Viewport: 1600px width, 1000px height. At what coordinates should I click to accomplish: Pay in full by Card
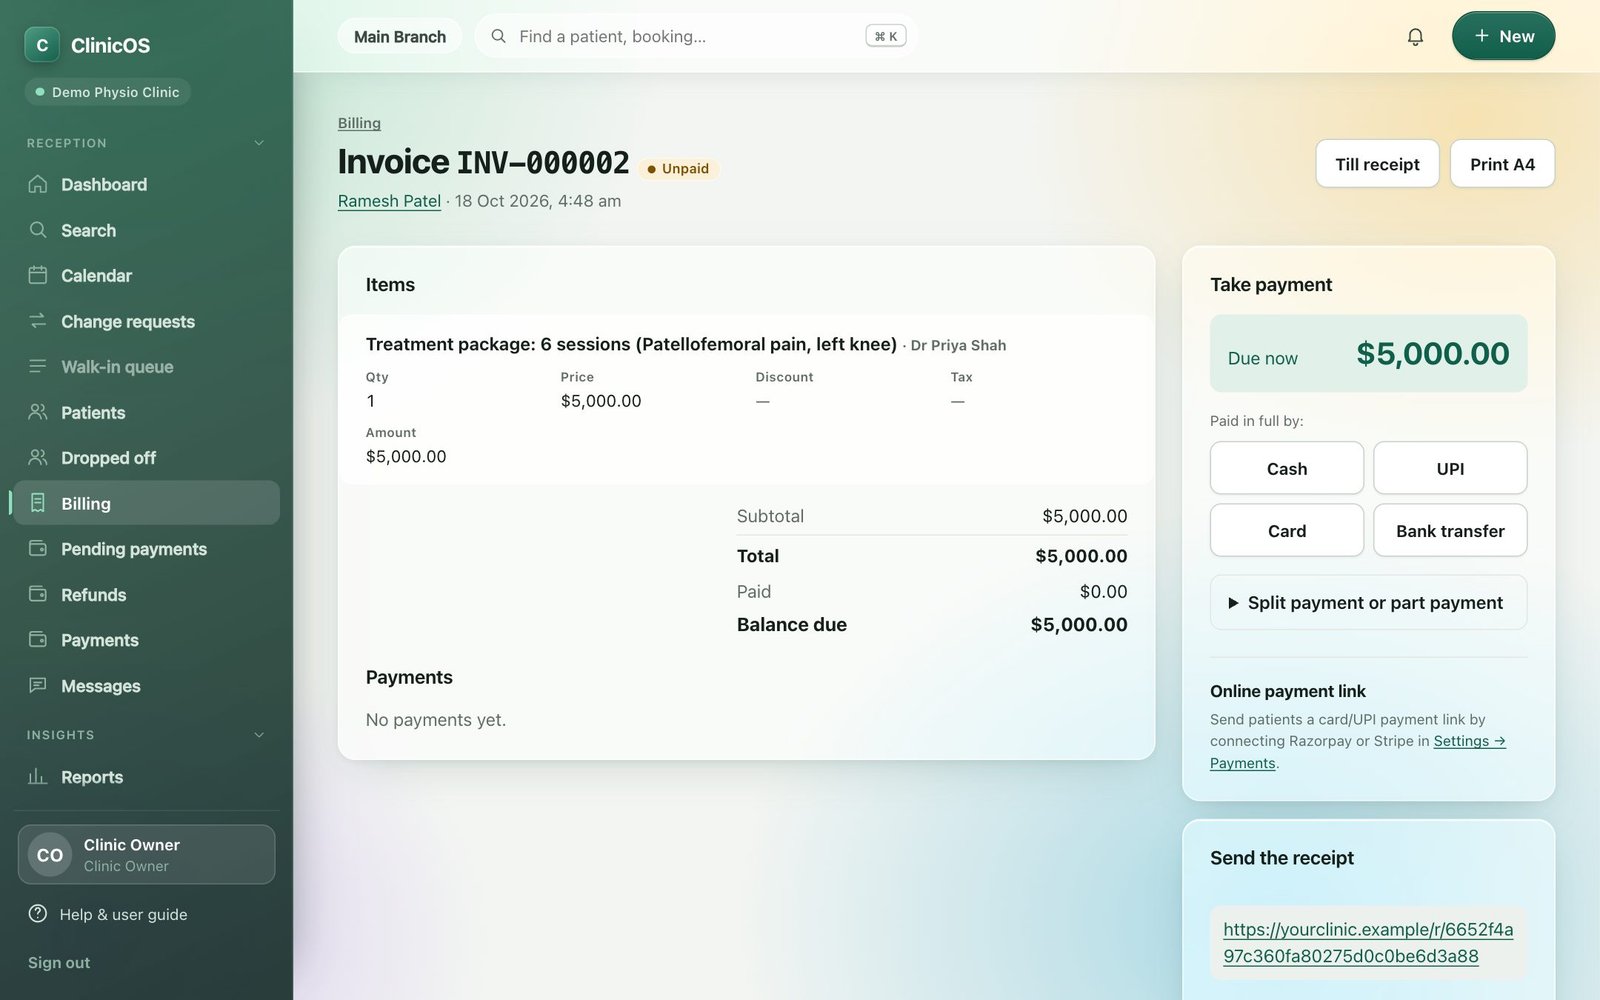(1287, 530)
